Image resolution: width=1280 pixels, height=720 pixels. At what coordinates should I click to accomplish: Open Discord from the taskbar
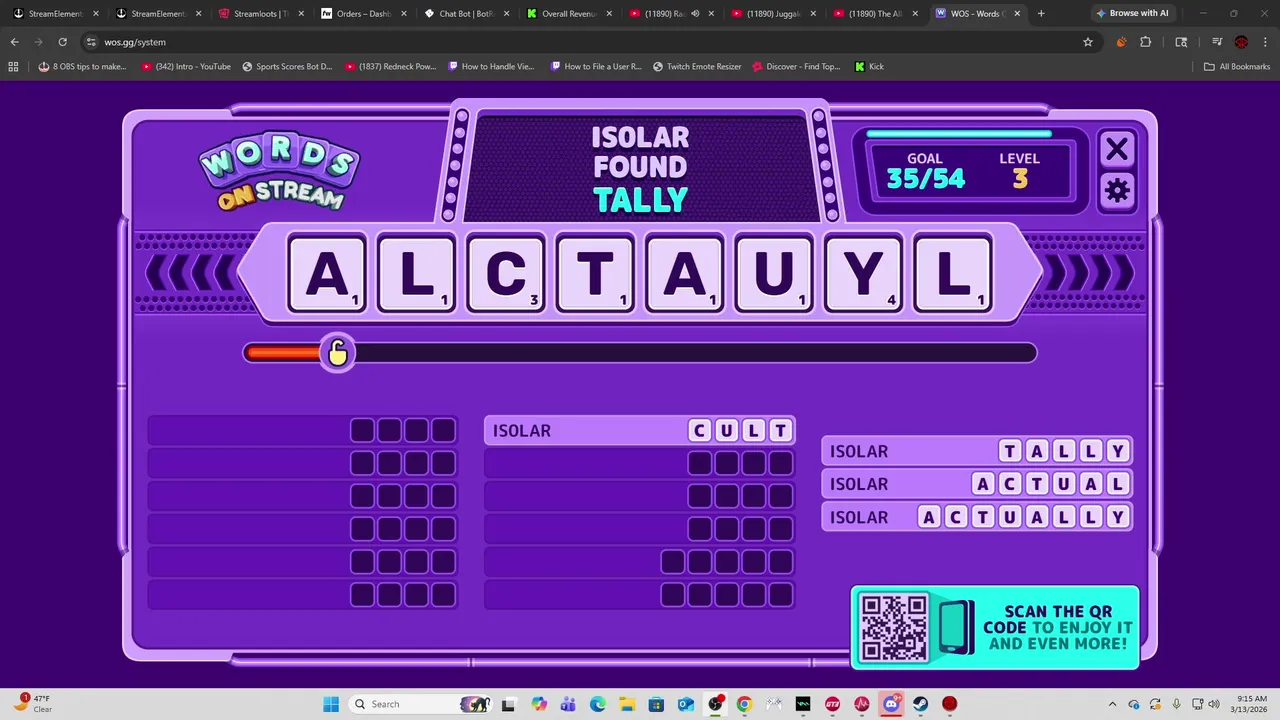coord(891,704)
